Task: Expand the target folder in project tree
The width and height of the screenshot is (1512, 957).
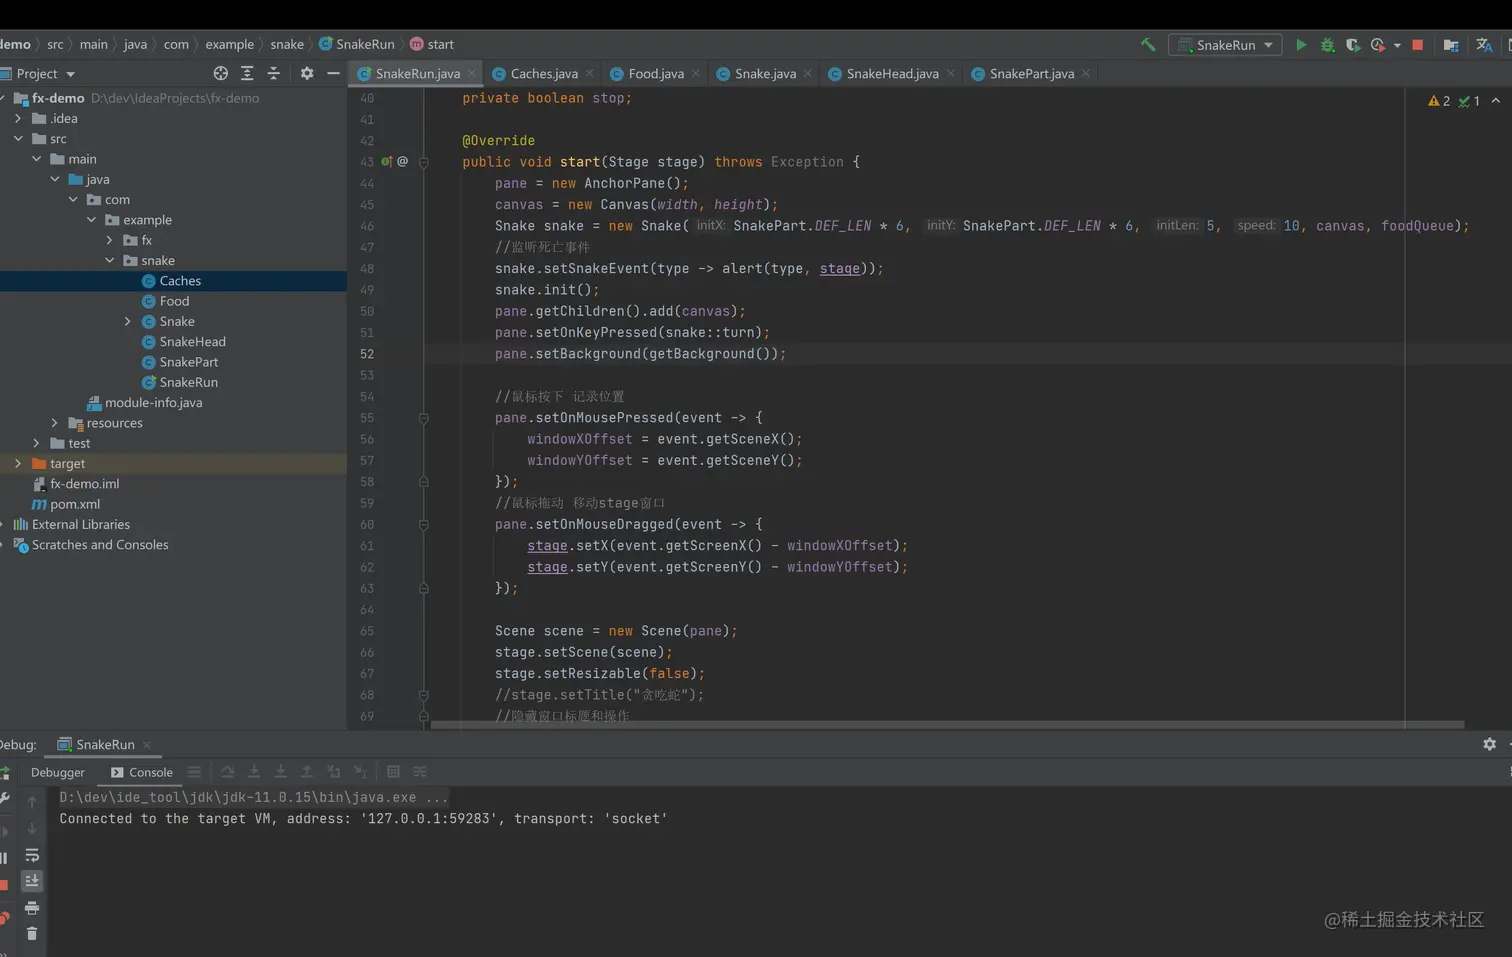Action: coord(18,464)
